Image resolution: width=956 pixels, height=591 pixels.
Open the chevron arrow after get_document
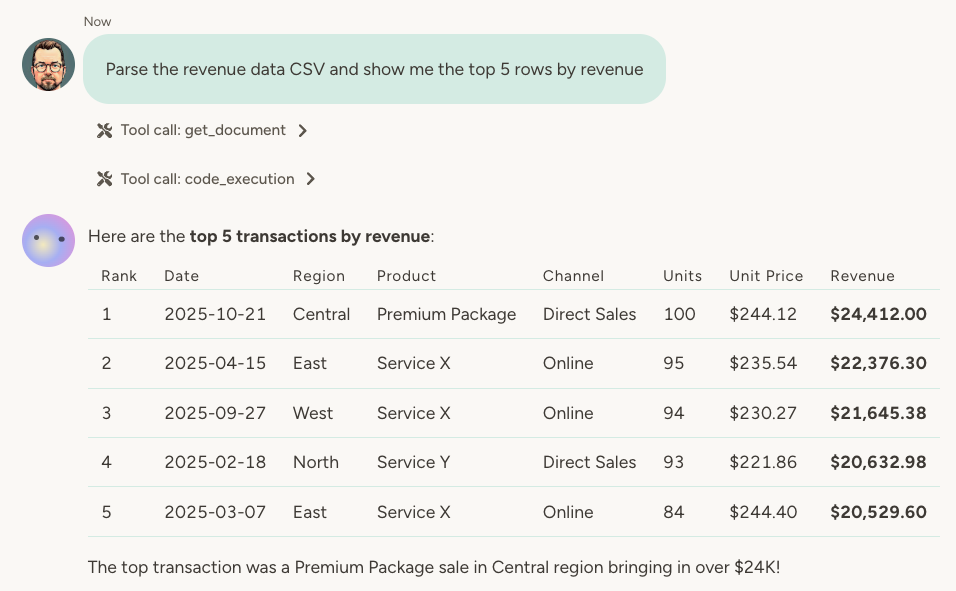(302, 130)
